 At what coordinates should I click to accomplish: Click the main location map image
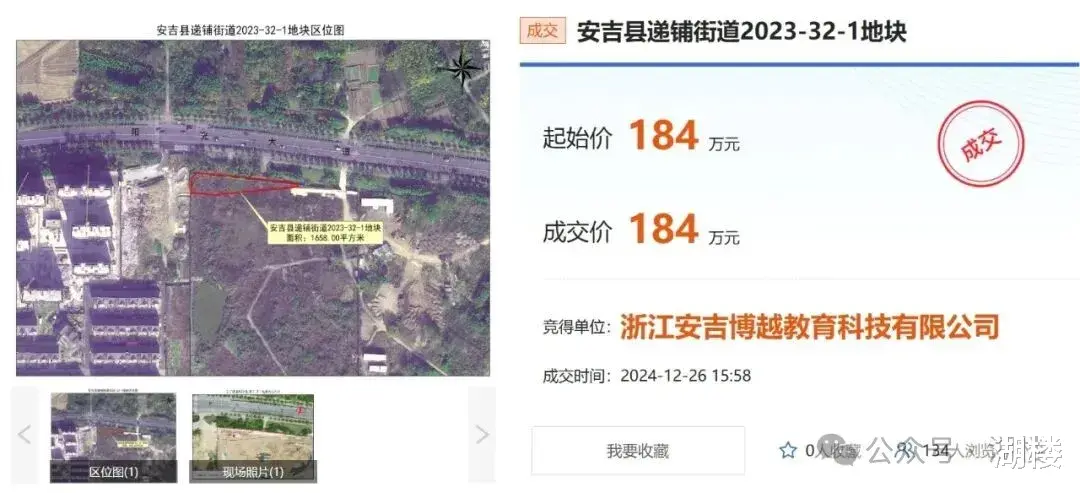253,207
